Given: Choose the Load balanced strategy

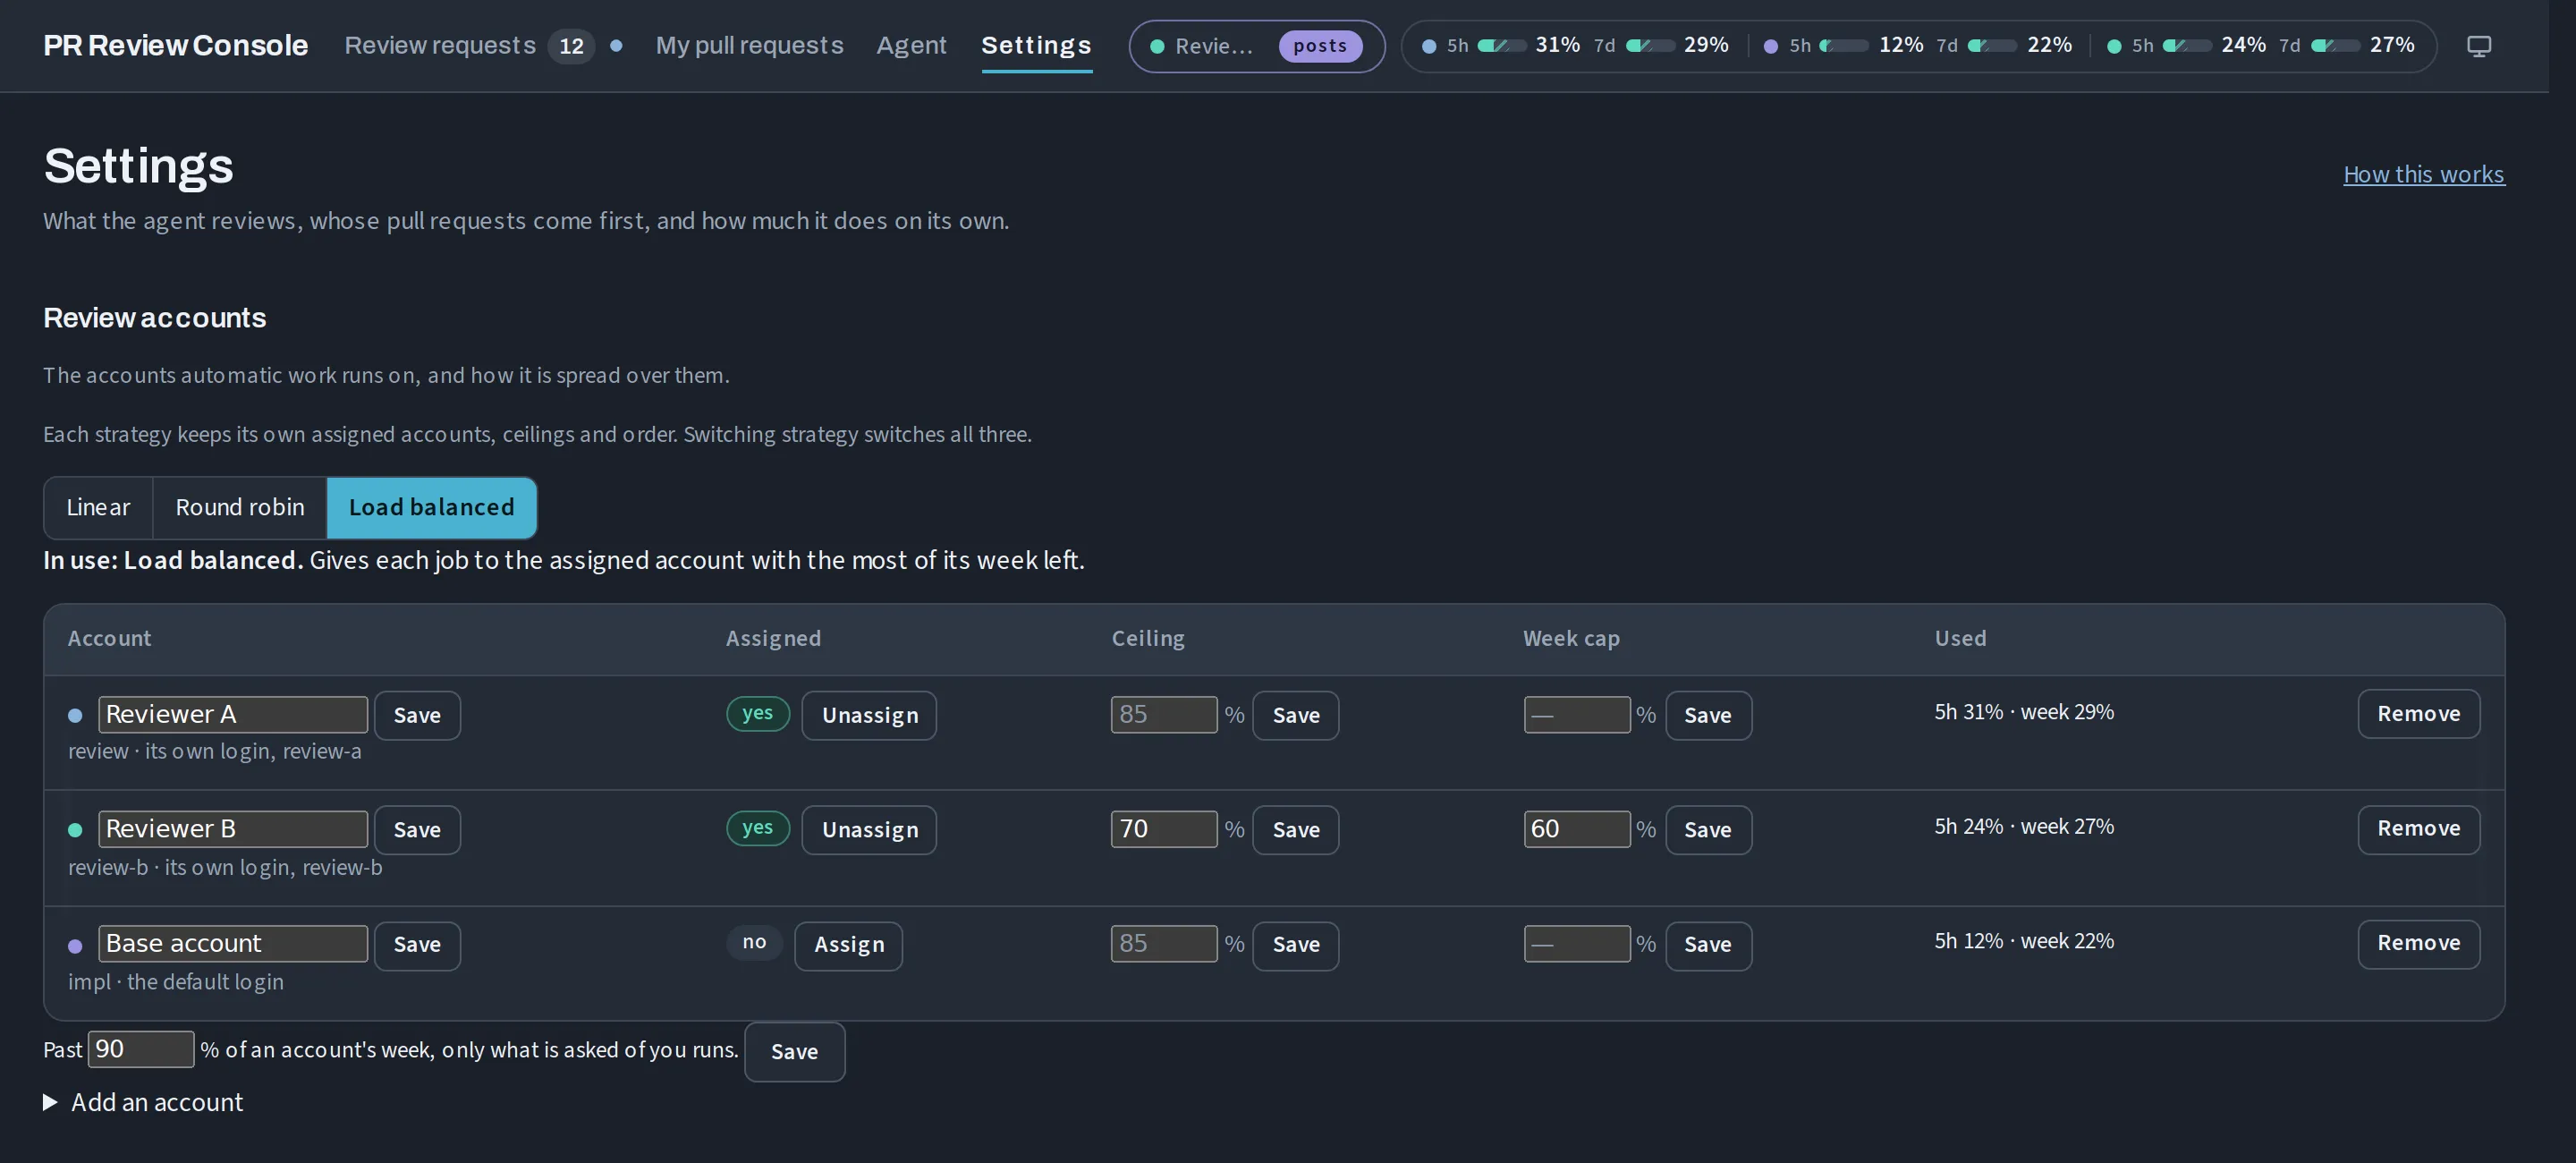Looking at the screenshot, I should pyautogui.click(x=432, y=508).
